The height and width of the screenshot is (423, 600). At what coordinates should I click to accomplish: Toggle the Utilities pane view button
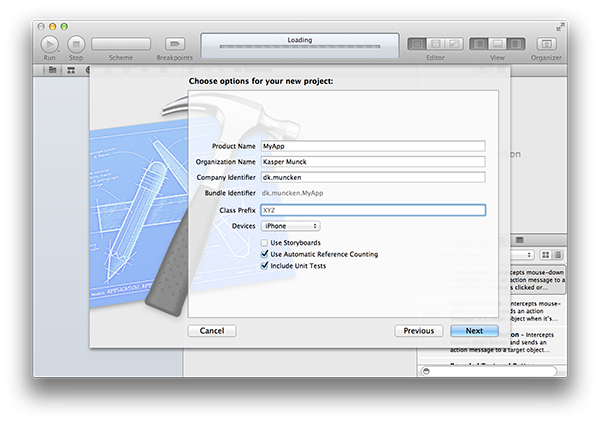pyautogui.click(x=515, y=44)
